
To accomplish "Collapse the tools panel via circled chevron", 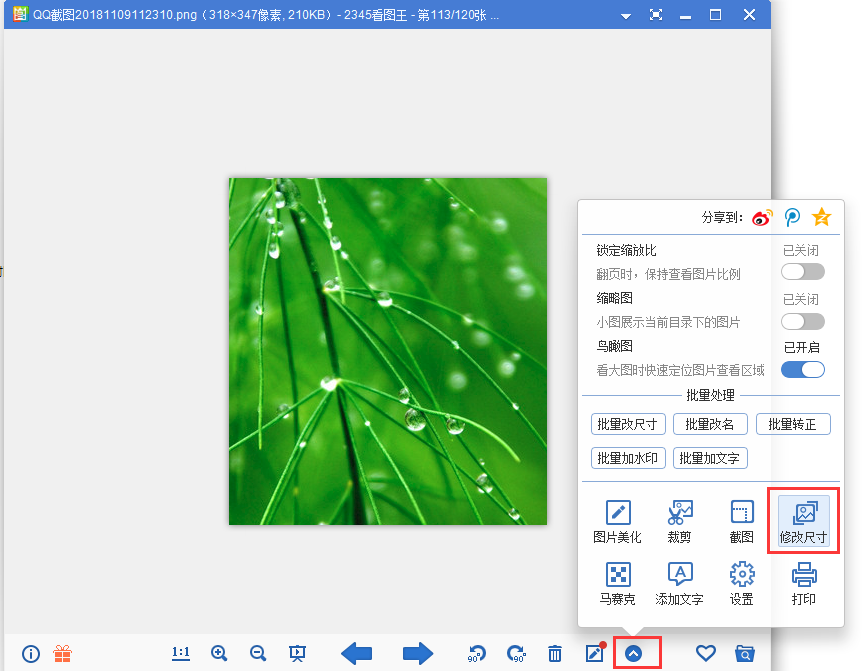I will (x=635, y=653).
